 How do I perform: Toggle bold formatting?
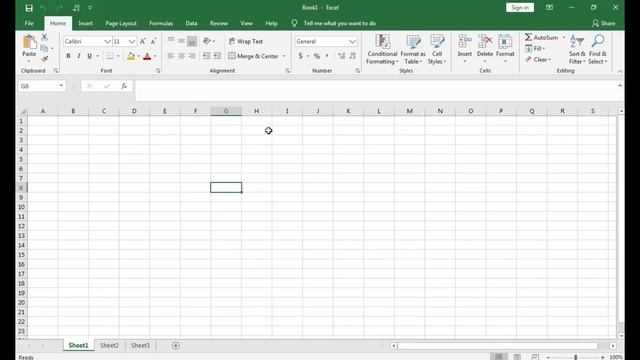(x=68, y=56)
